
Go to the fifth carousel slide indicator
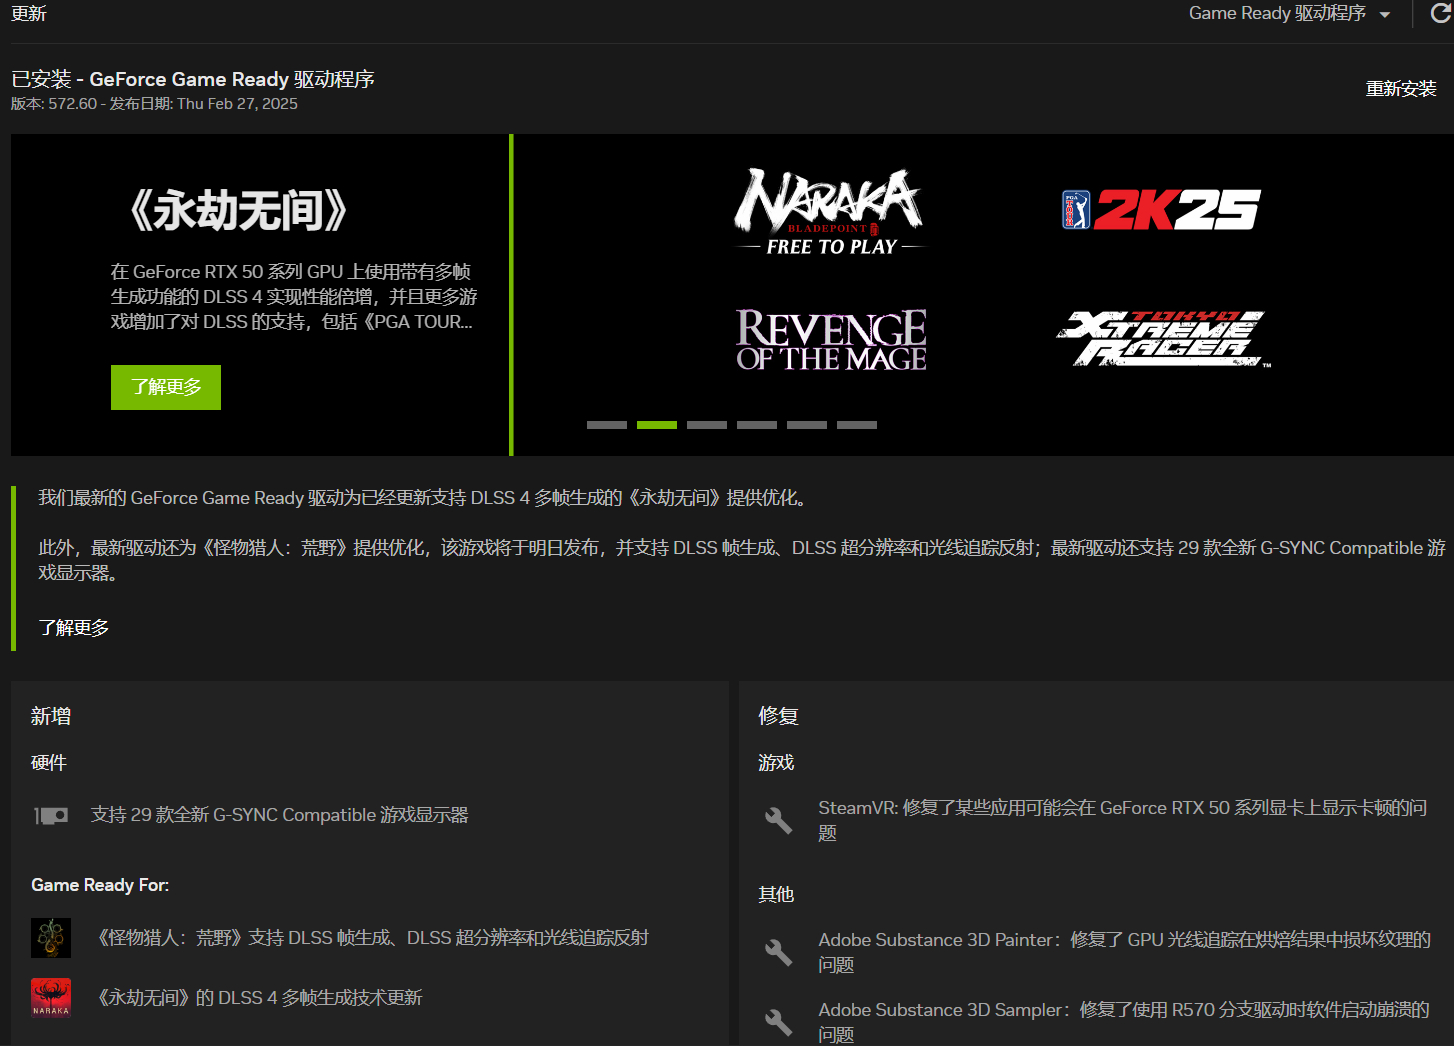point(807,425)
